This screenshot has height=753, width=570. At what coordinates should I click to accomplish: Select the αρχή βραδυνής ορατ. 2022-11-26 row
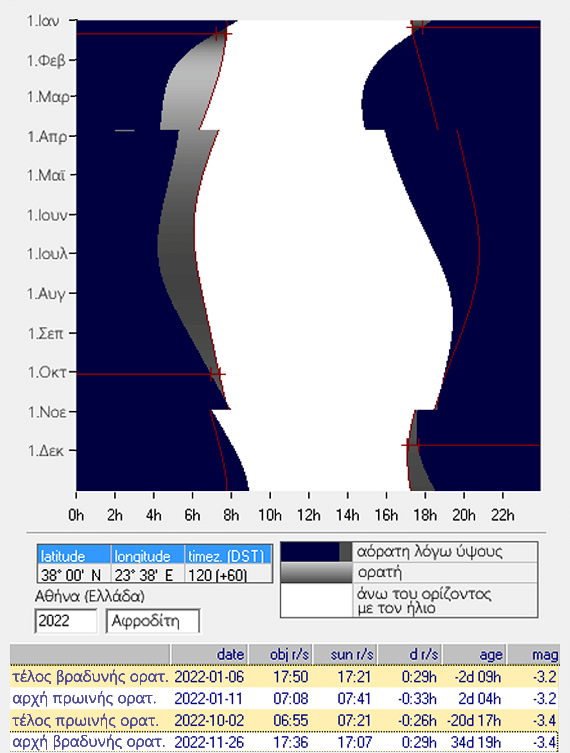(284, 742)
